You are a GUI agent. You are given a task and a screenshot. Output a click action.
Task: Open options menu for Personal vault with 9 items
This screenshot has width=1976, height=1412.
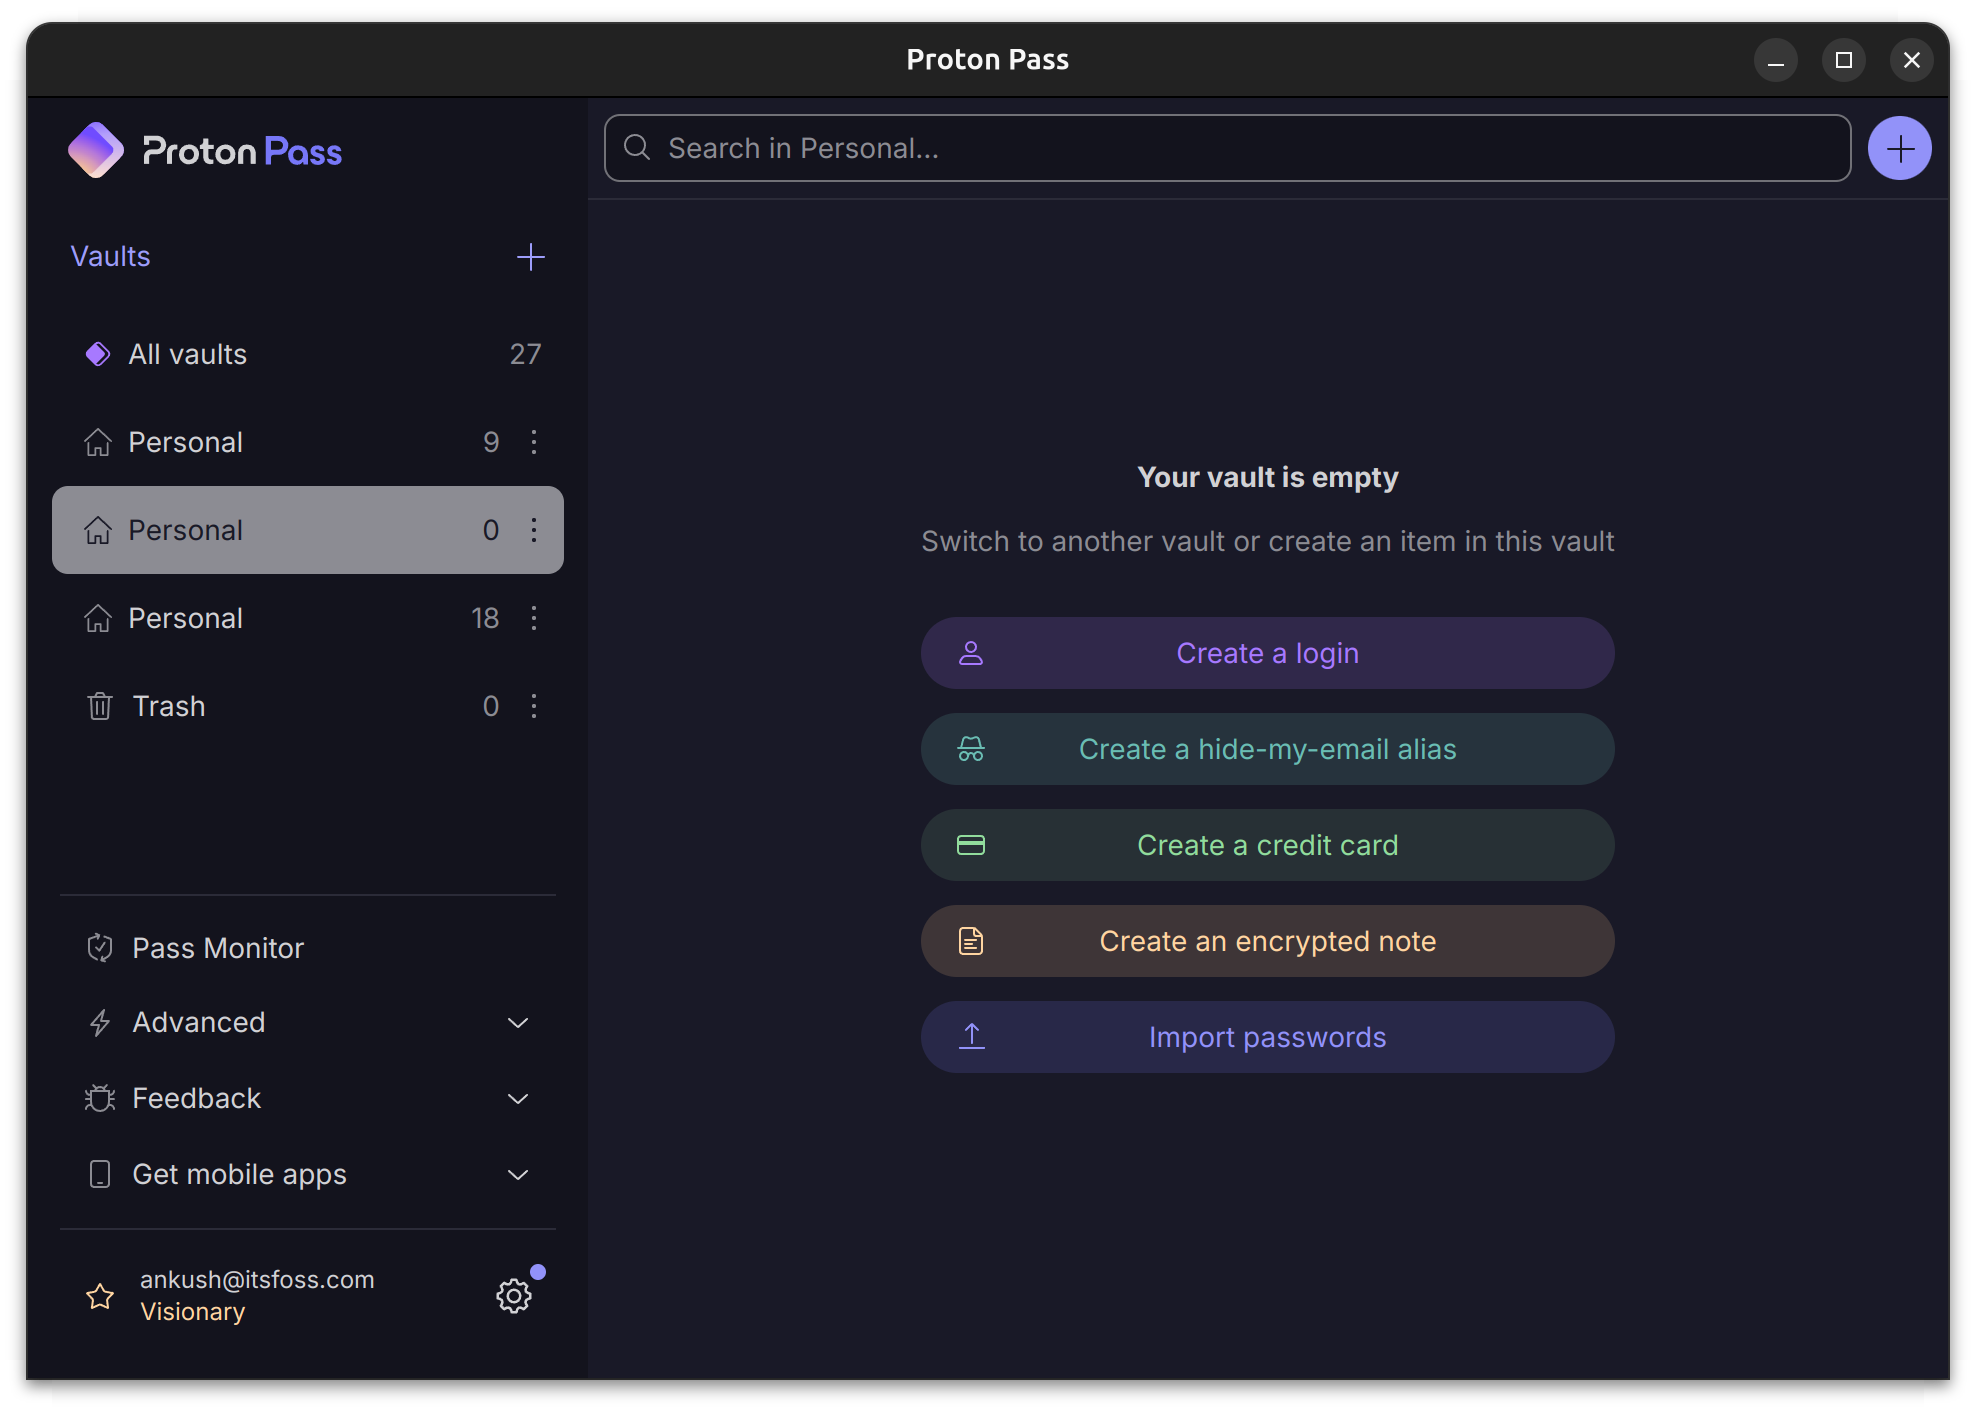point(534,441)
